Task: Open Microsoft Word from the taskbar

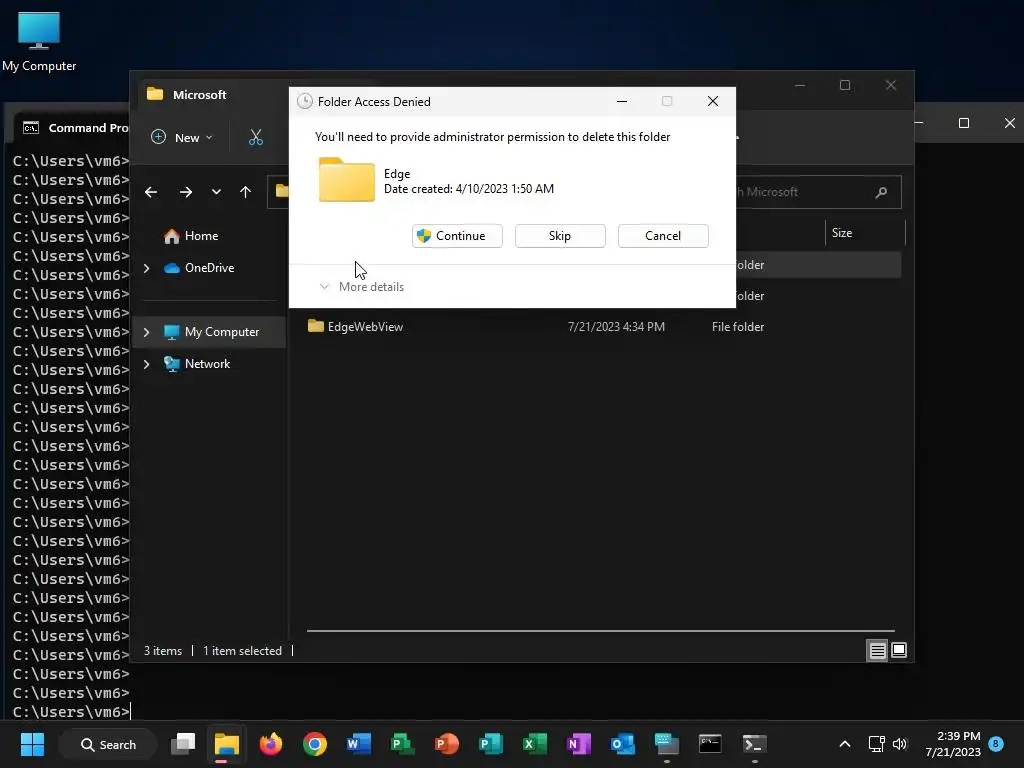Action: pyautogui.click(x=359, y=744)
